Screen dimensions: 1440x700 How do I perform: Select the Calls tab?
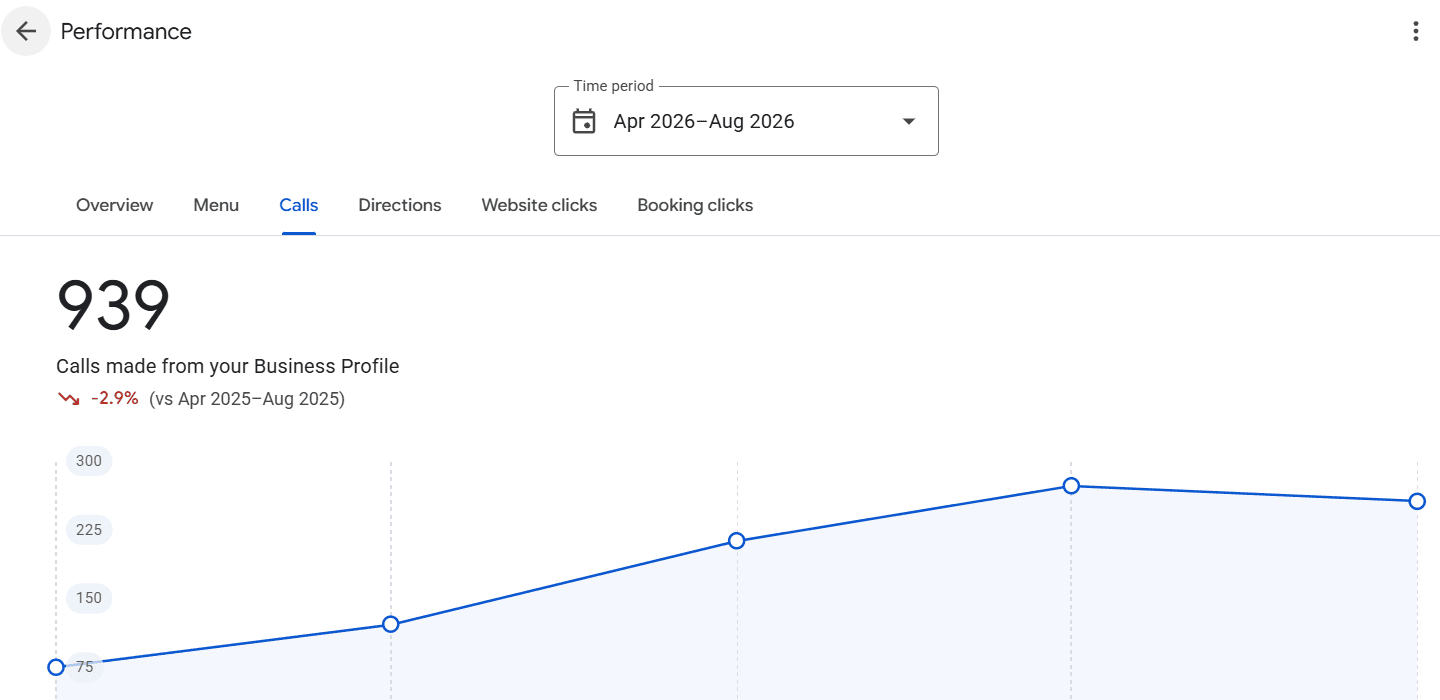click(x=299, y=205)
